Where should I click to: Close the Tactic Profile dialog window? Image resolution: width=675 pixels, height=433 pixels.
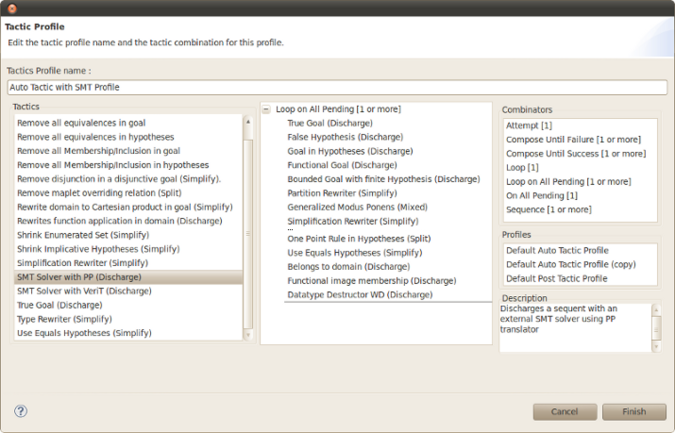tap(12, 8)
